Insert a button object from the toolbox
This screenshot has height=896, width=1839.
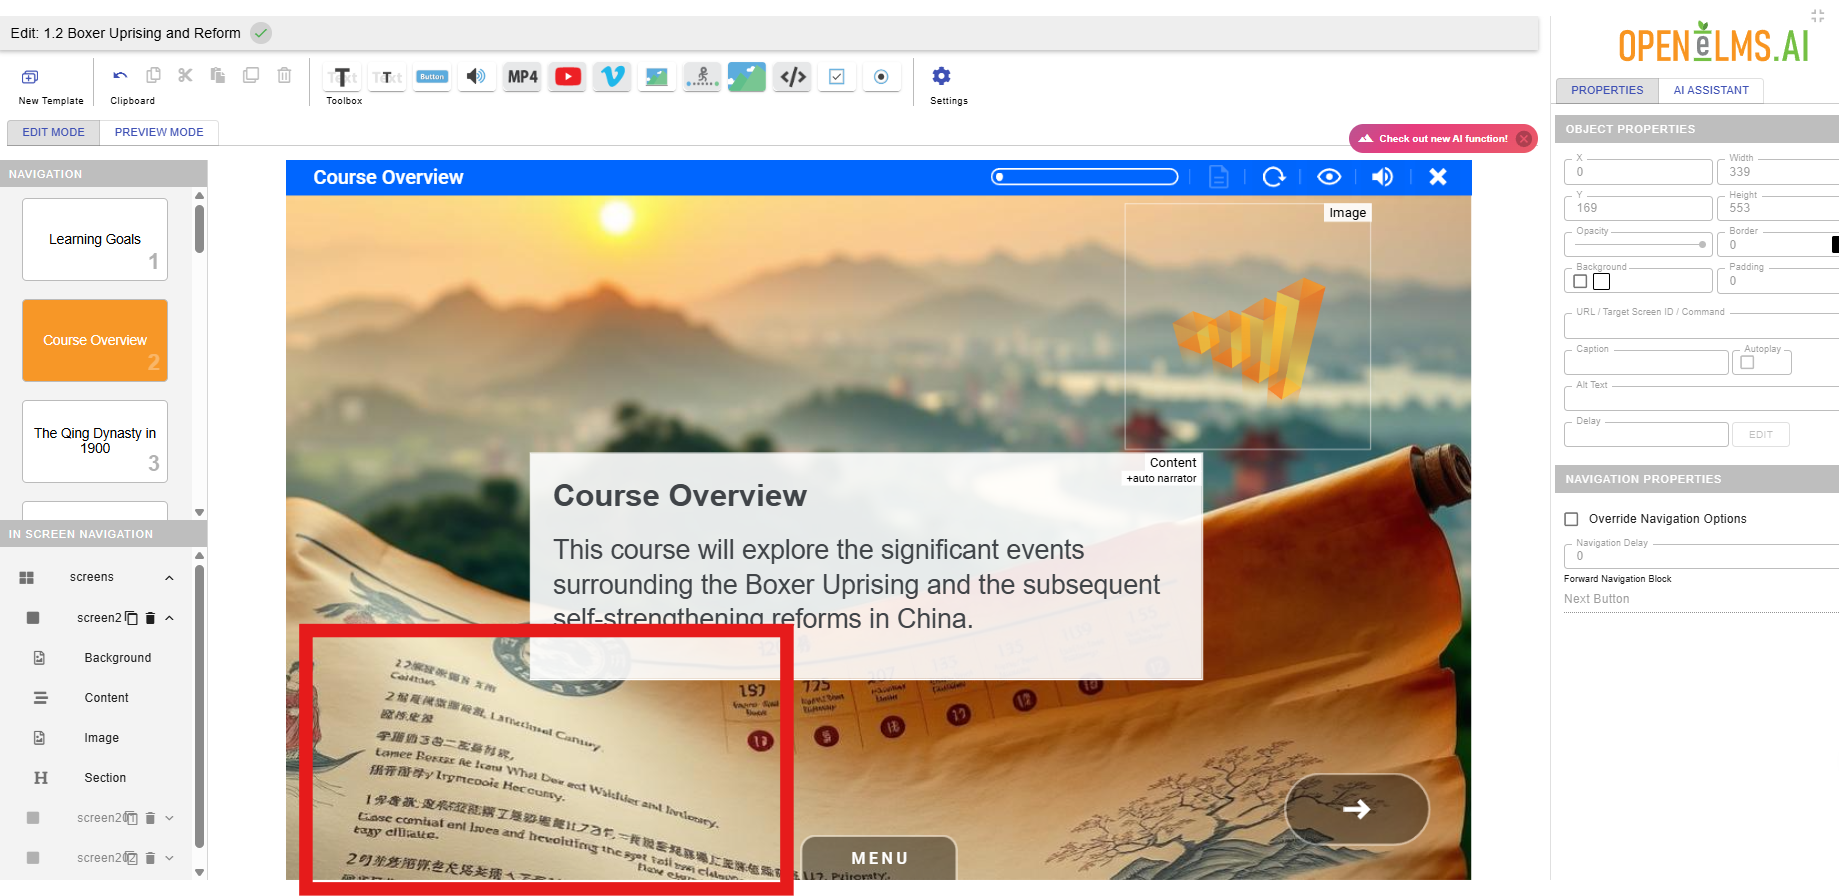[432, 77]
